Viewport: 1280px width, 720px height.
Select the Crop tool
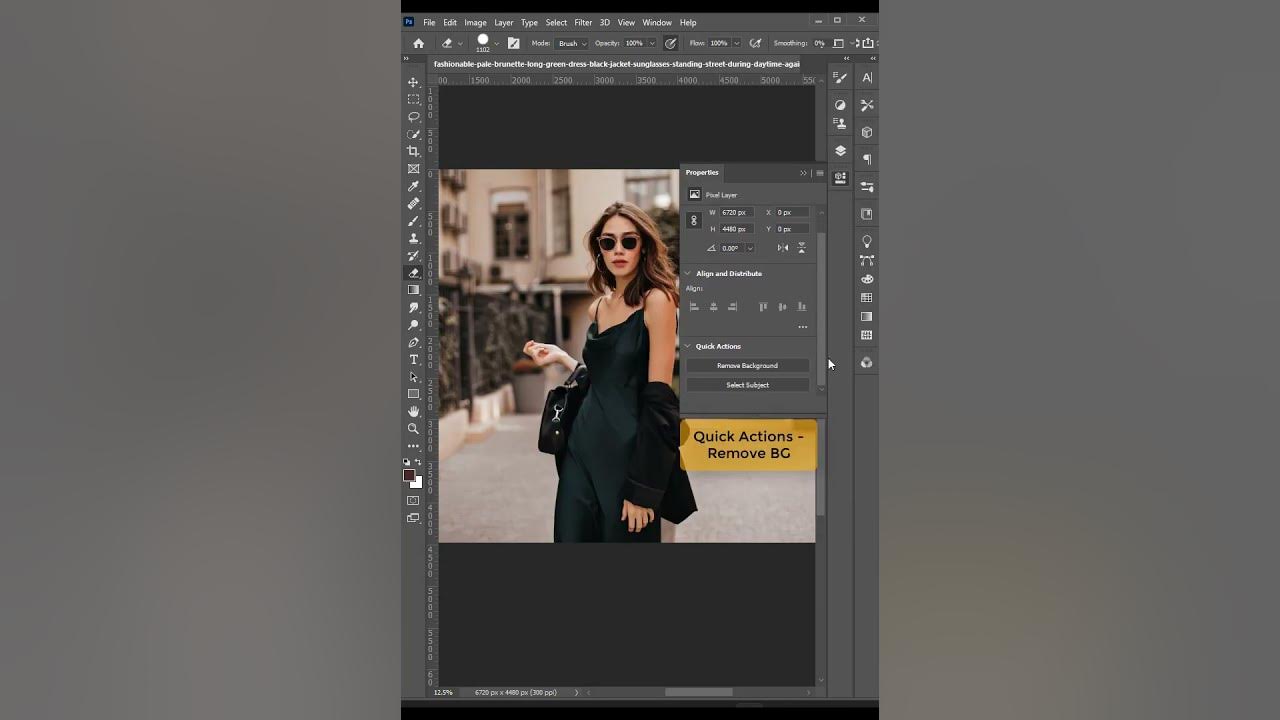click(413, 151)
